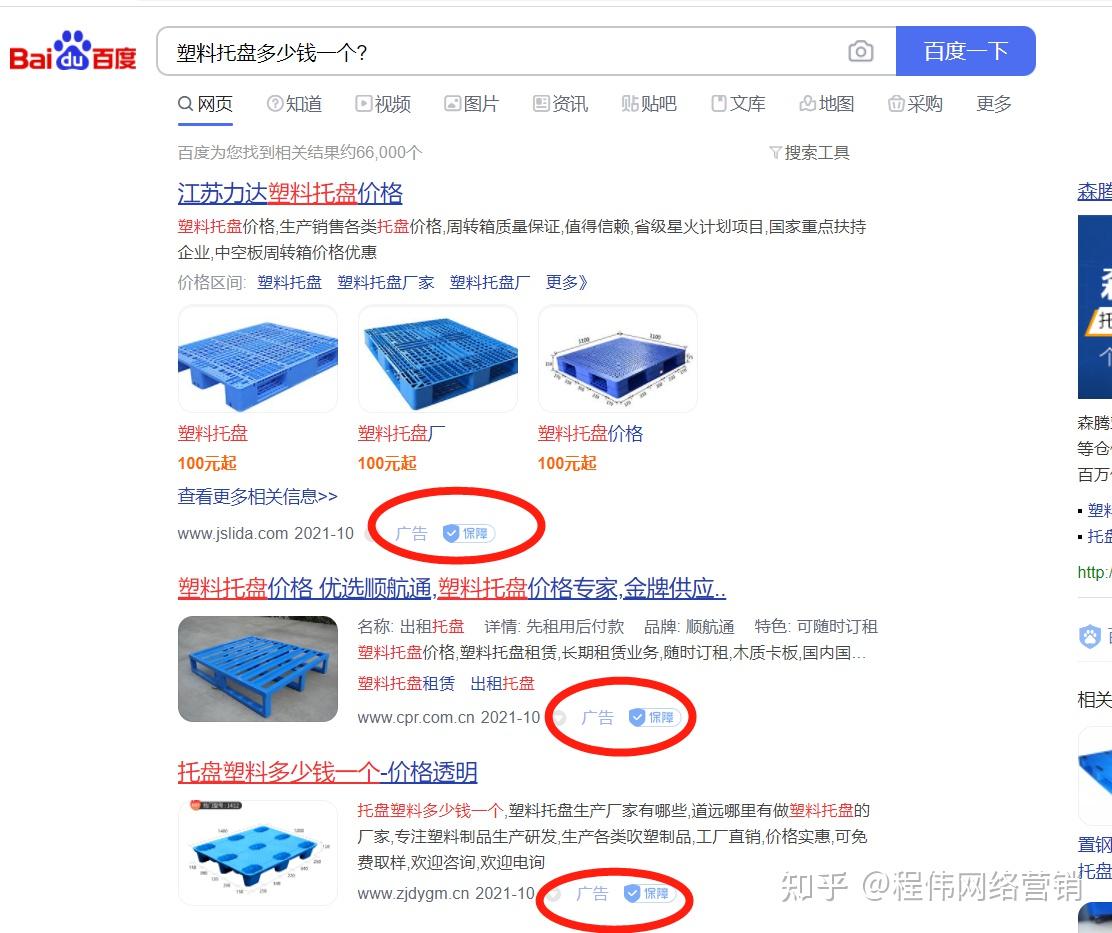Click the camera image search icon
This screenshot has height=933, width=1112.
point(860,51)
